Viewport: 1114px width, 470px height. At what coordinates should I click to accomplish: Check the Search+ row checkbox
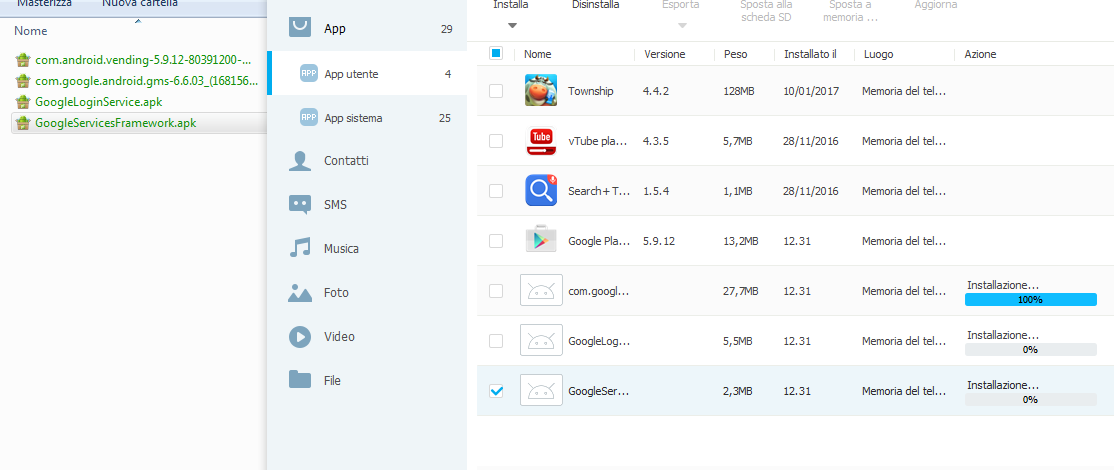(x=496, y=190)
